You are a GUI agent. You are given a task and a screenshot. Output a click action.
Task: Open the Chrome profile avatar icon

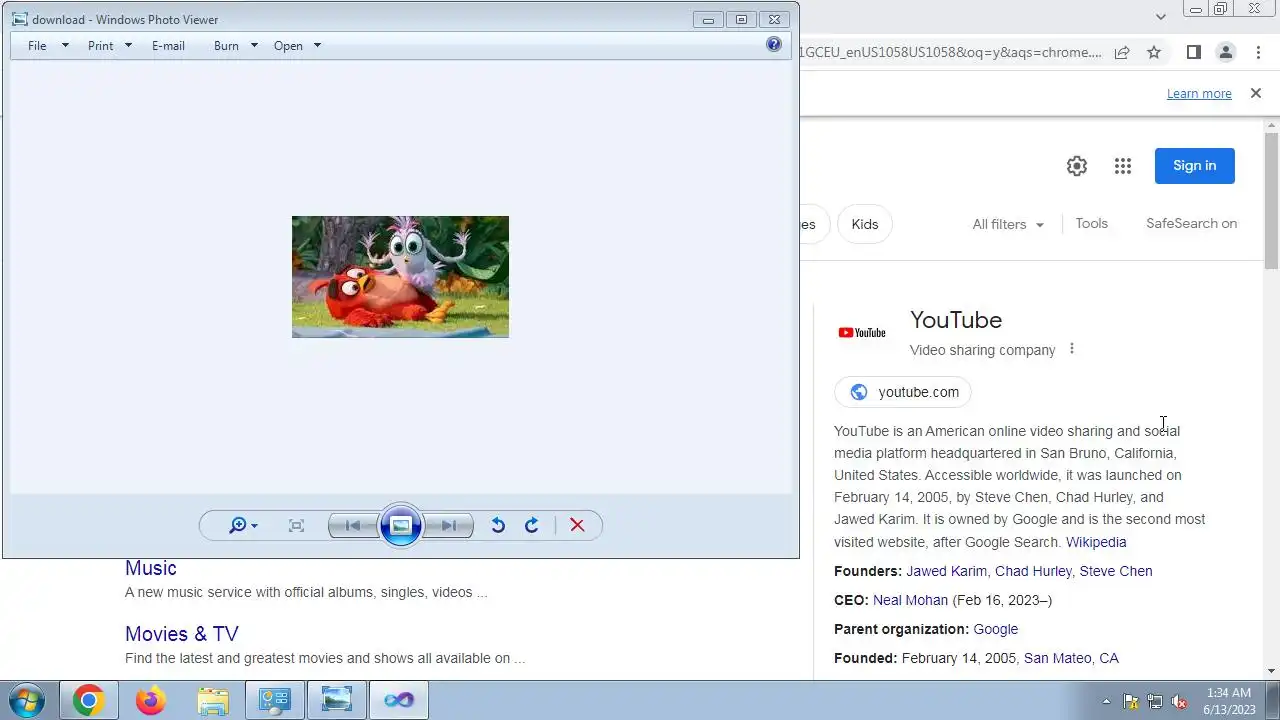tap(1225, 52)
